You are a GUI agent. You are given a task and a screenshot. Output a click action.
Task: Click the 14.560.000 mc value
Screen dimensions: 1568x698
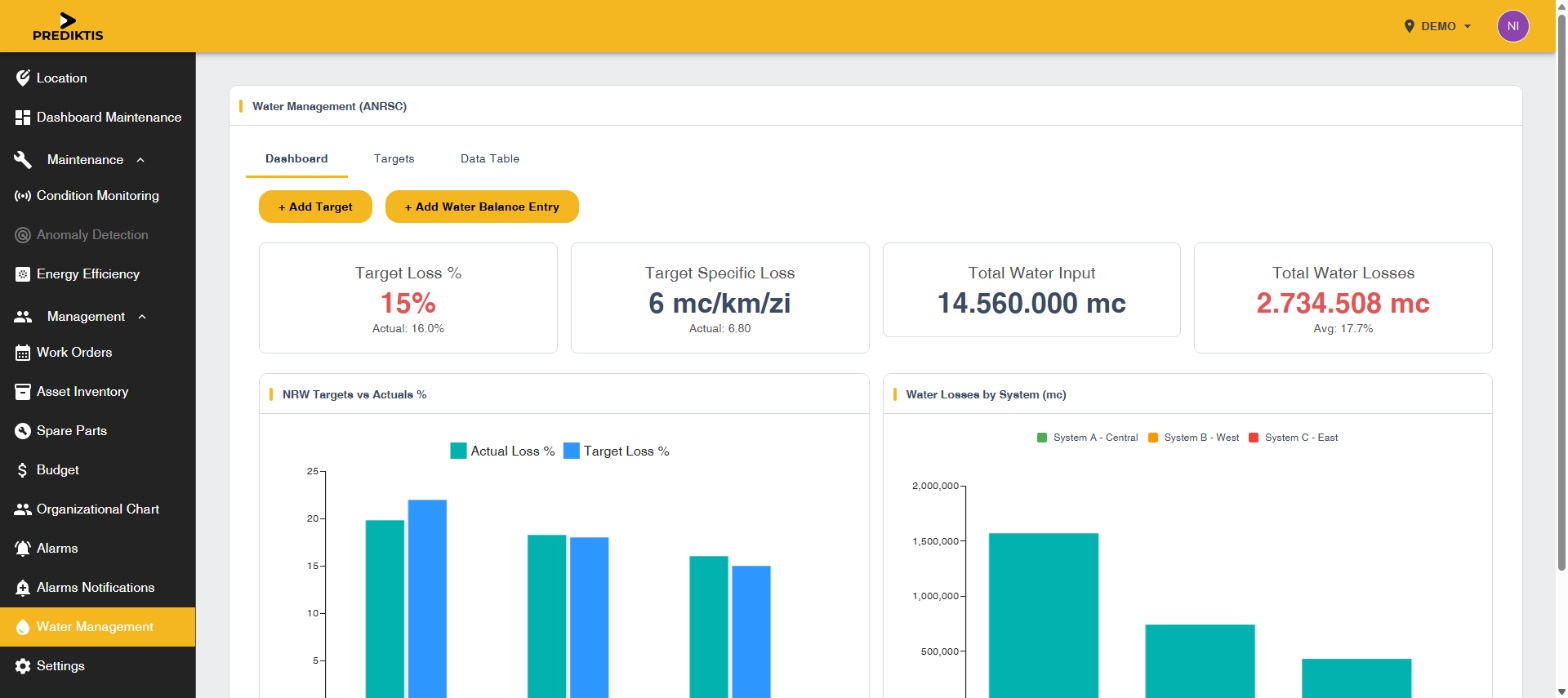coord(1031,303)
